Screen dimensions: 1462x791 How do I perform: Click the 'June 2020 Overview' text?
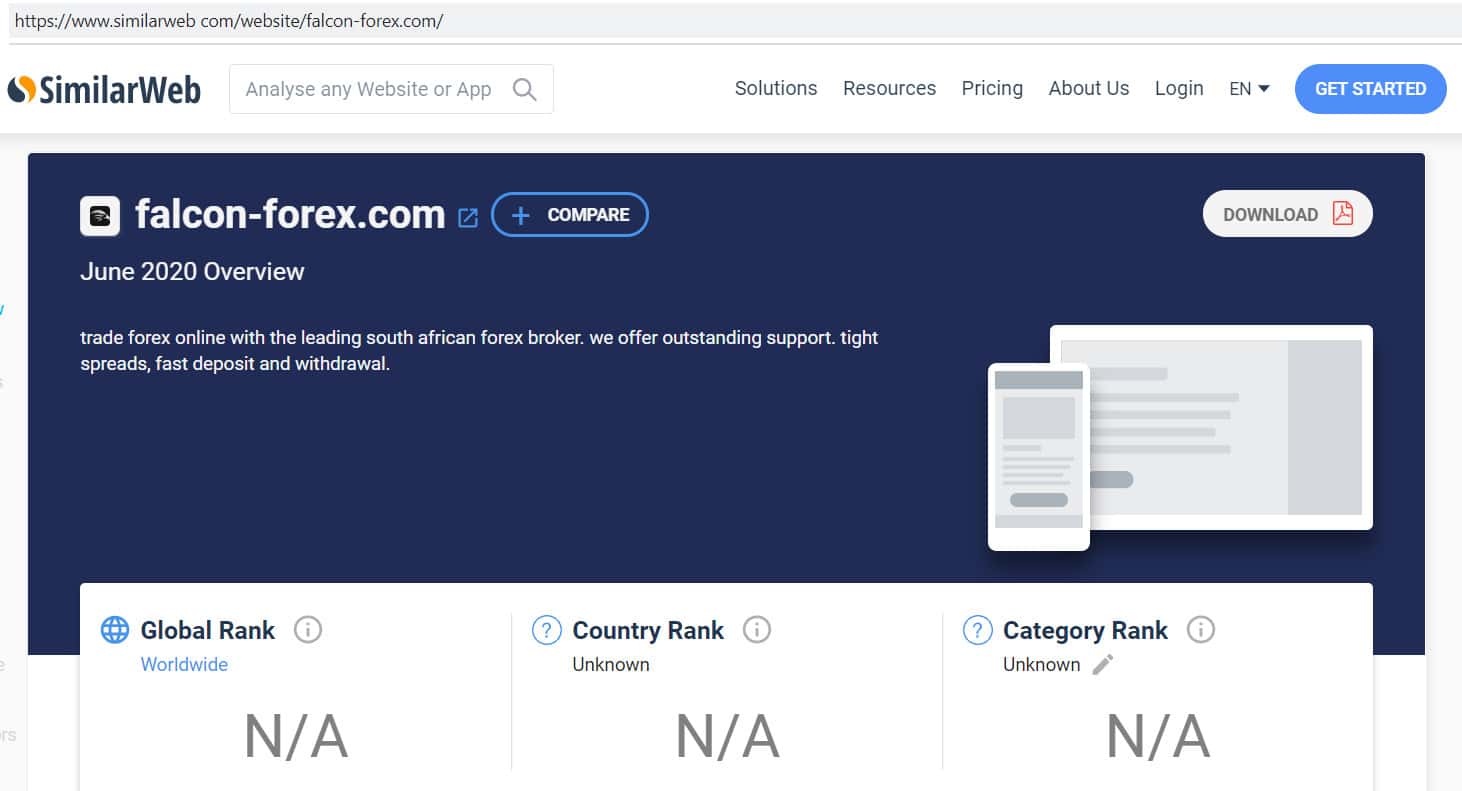click(192, 272)
